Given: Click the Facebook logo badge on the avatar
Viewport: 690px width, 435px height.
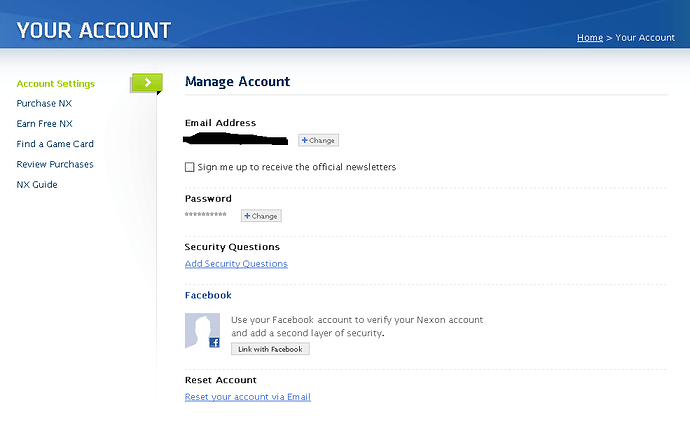Looking at the screenshot, I should (214, 342).
